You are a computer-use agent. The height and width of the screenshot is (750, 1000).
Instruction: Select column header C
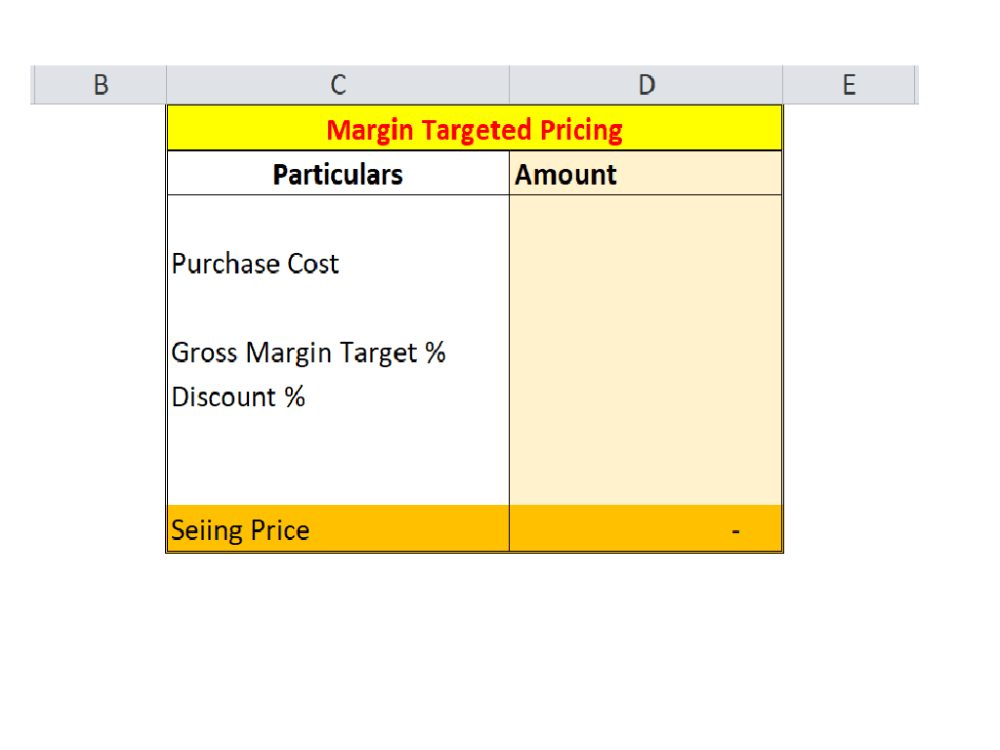pos(338,84)
